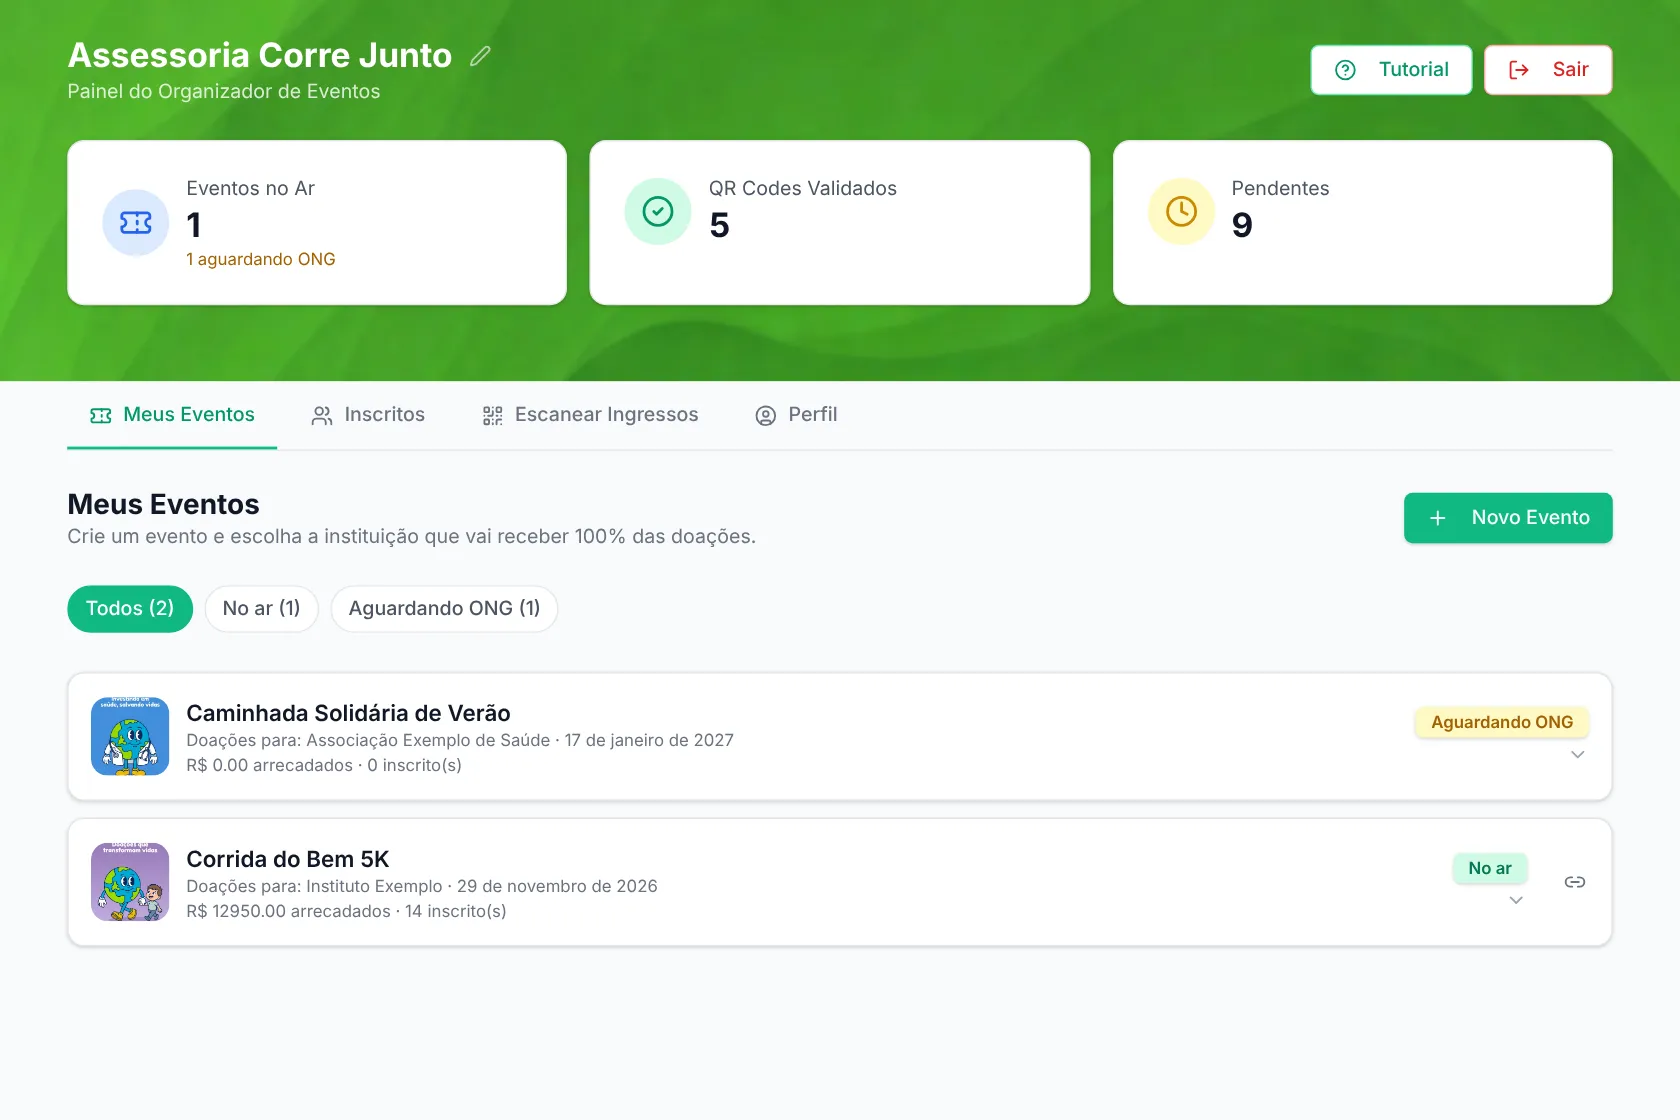Screen dimensions: 1680x1120
Task: Click the Assessoria Corre Junto heading
Action: pyautogui.click(x=260, y=56)
